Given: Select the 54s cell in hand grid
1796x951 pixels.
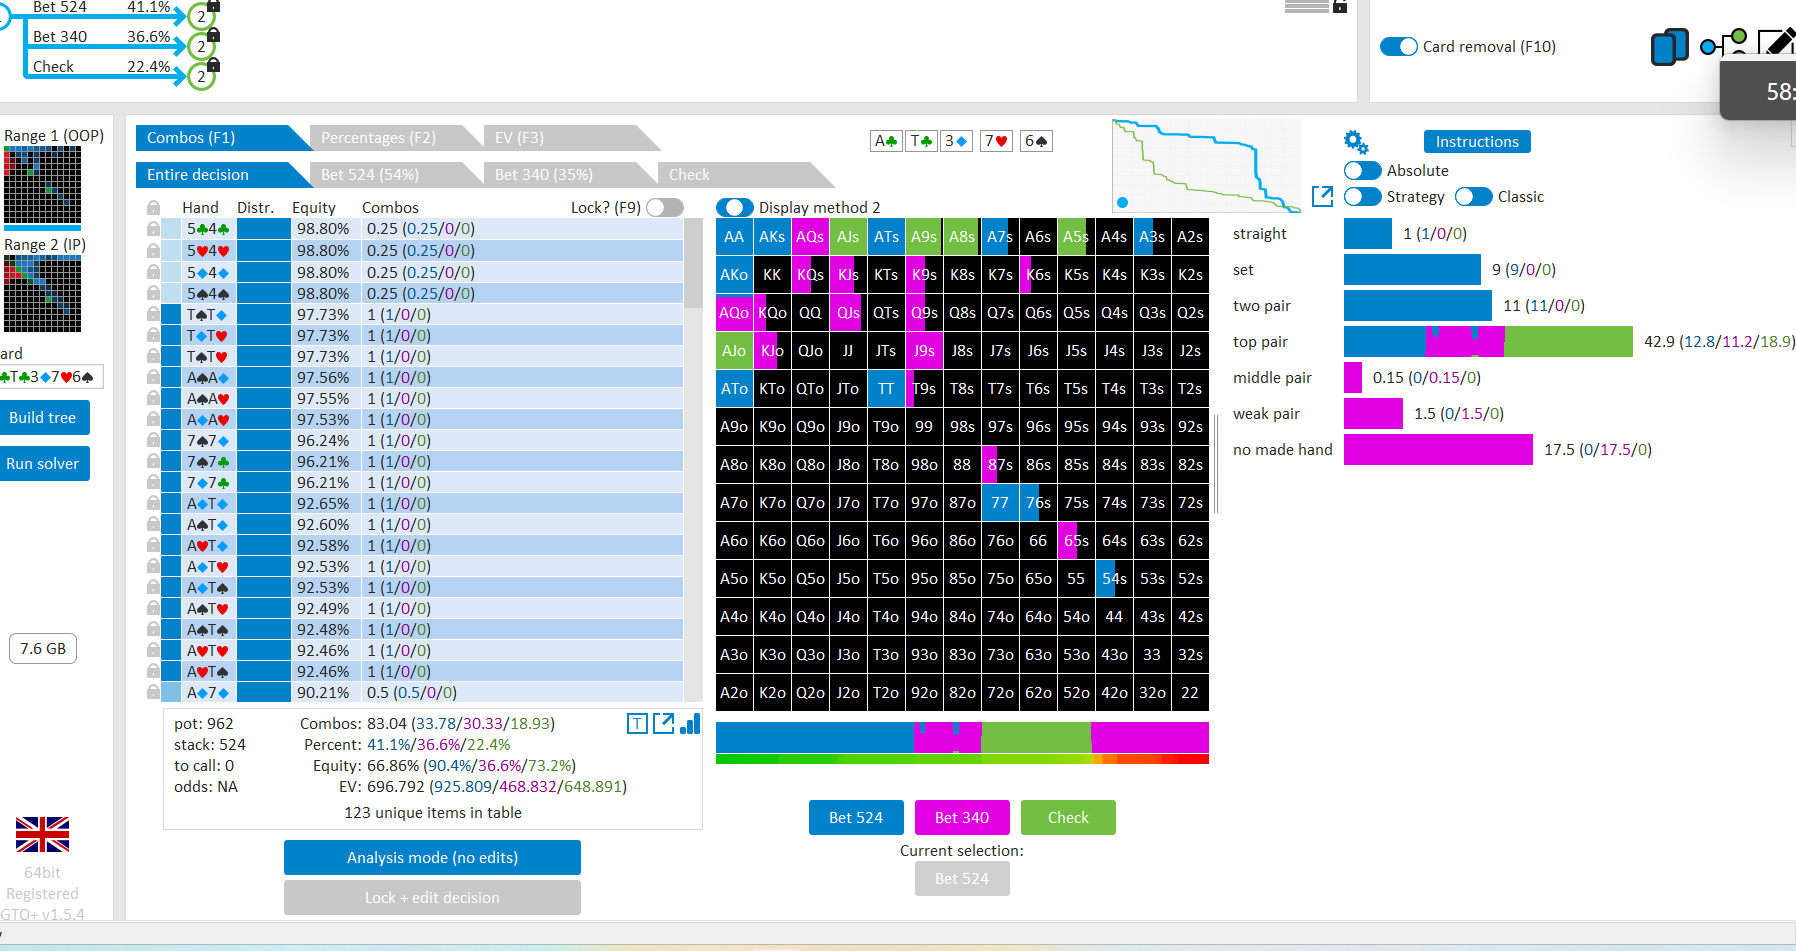Looking at the screenshot, I should [x=1114, y=579].
